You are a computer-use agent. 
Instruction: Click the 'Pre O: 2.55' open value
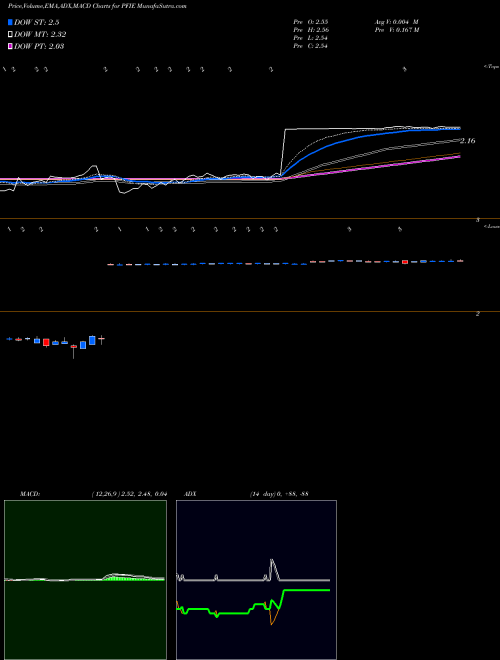(311, 21)
